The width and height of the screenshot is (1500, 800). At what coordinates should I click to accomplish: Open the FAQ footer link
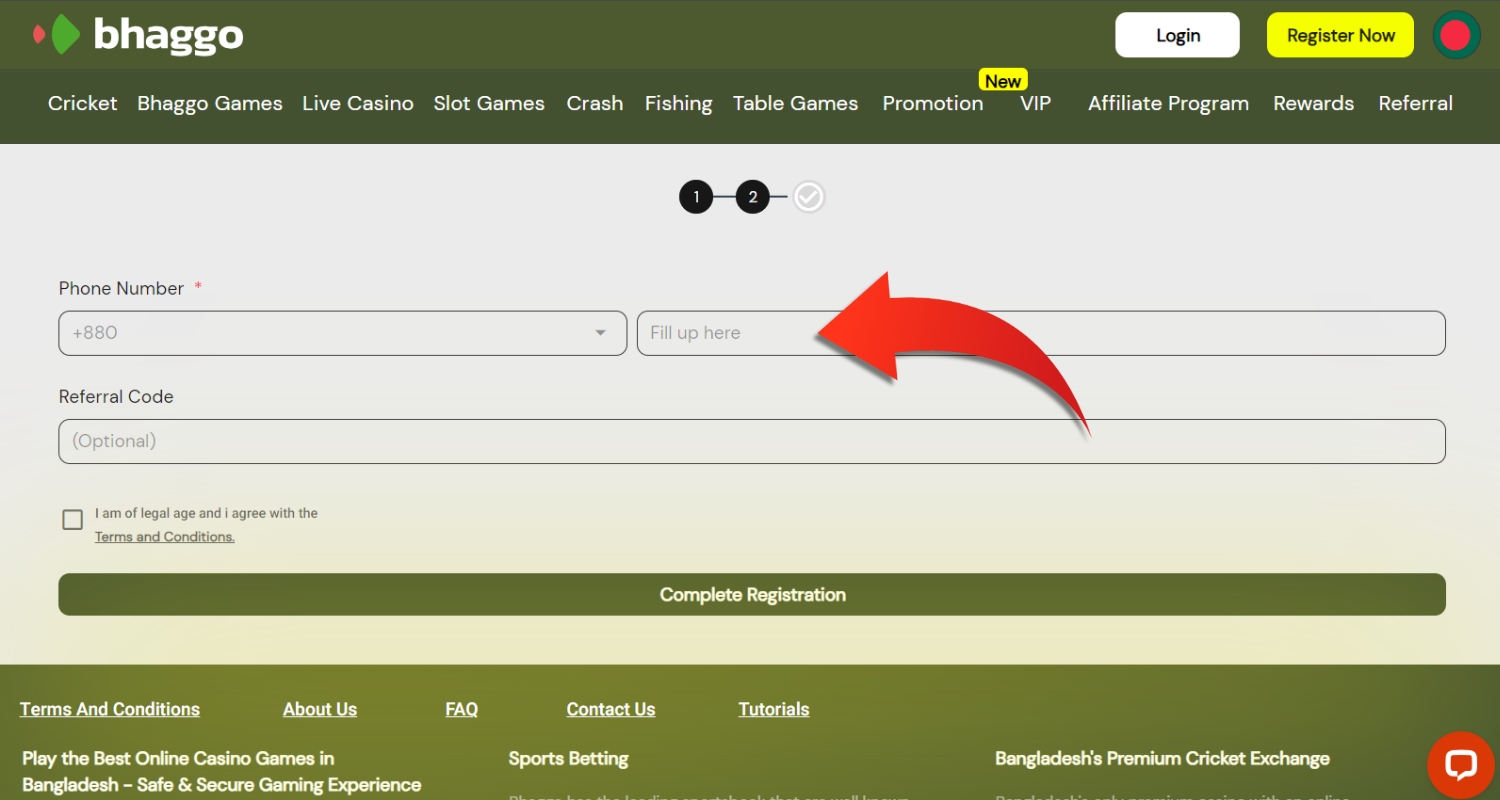(x=461, y=709)
